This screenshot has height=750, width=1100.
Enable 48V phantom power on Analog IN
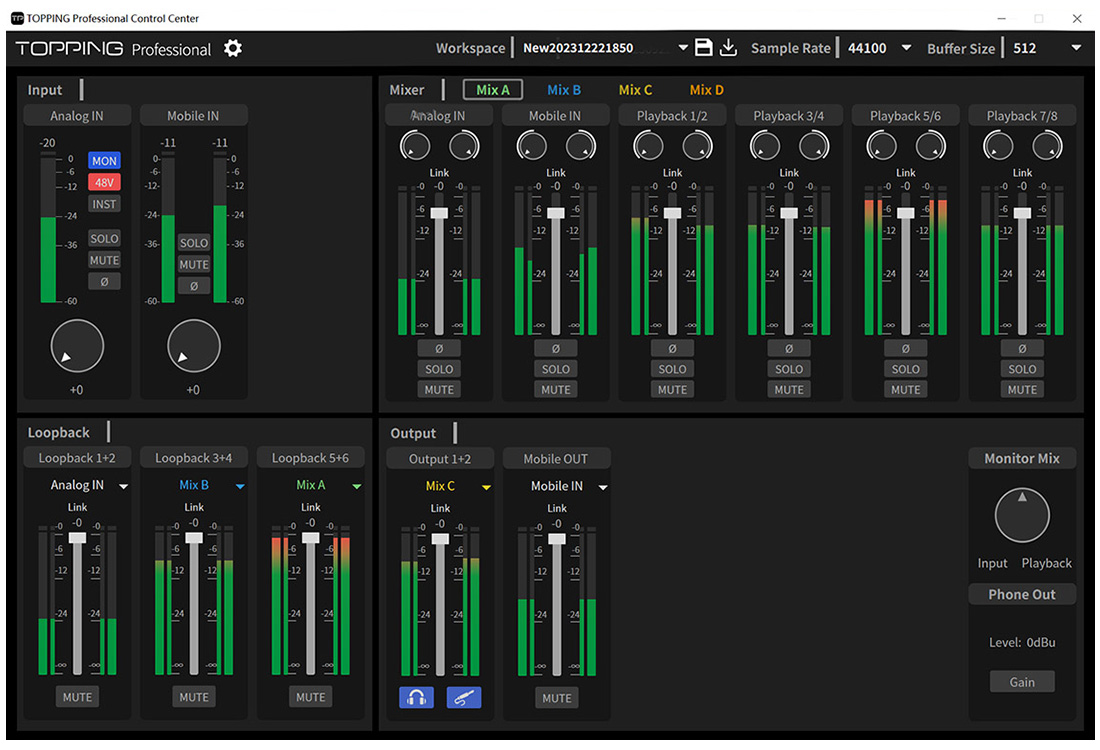coord(104,182)
